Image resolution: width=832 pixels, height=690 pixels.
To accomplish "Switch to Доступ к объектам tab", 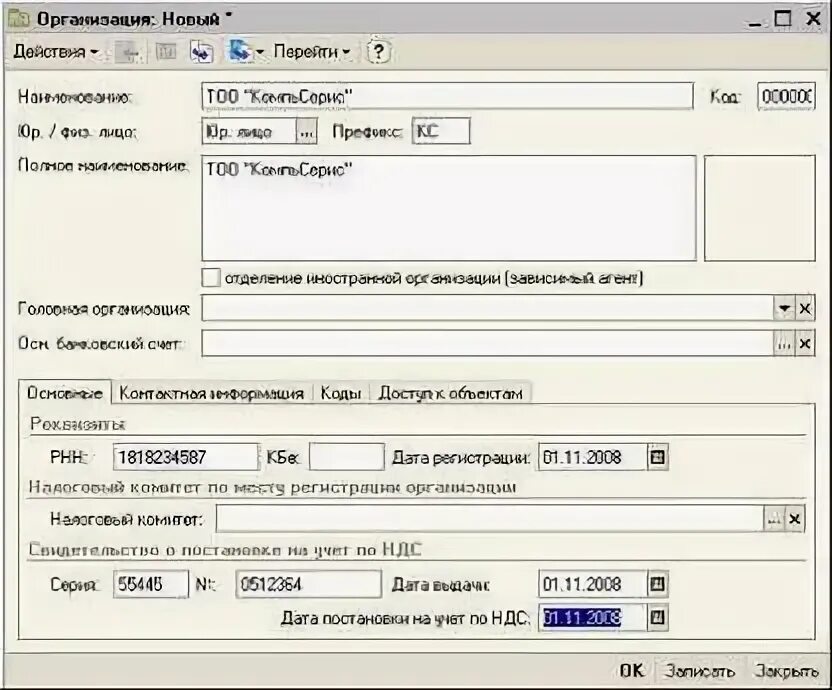I will 450,393.
